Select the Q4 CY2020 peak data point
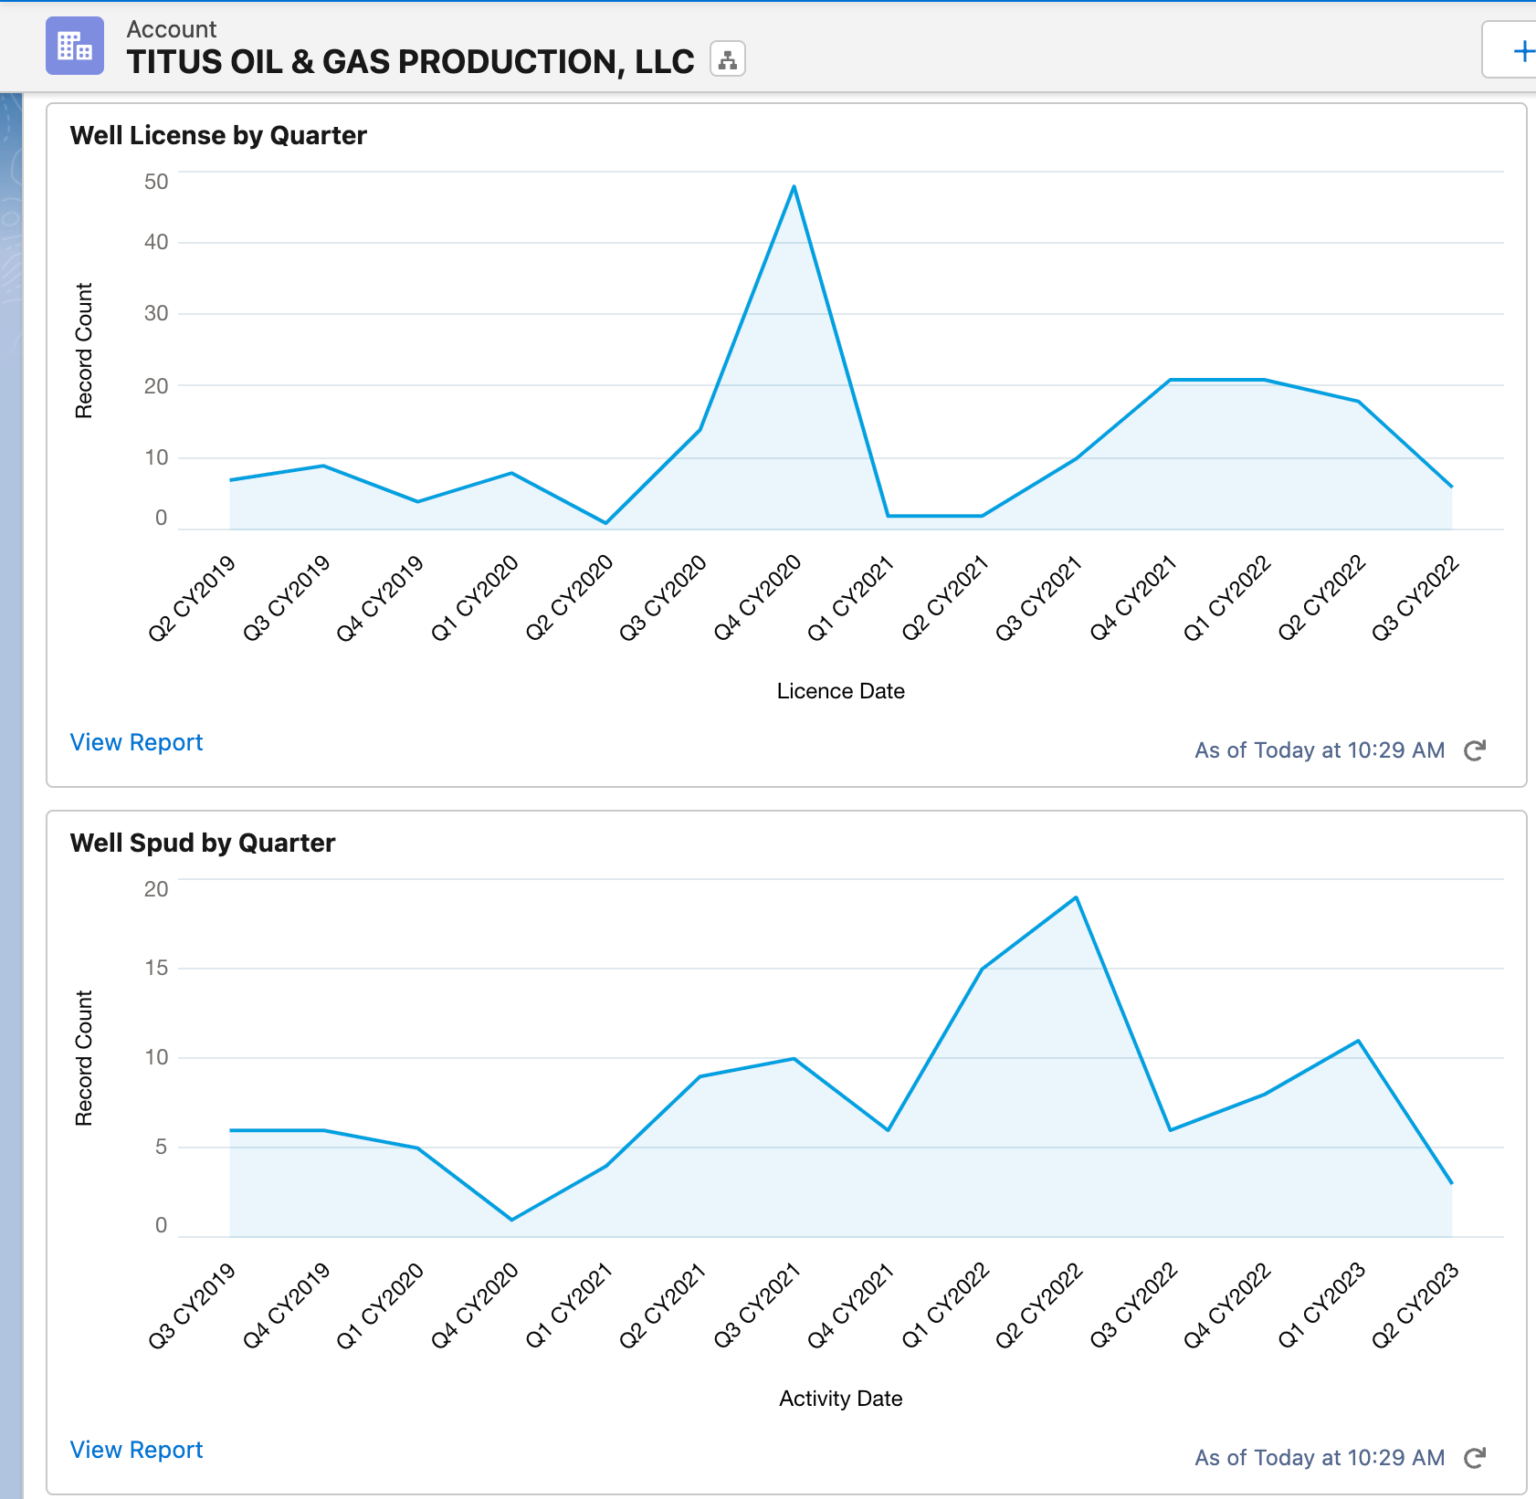This screenshot has width=1536, height=1499. [x=793, y=185]
